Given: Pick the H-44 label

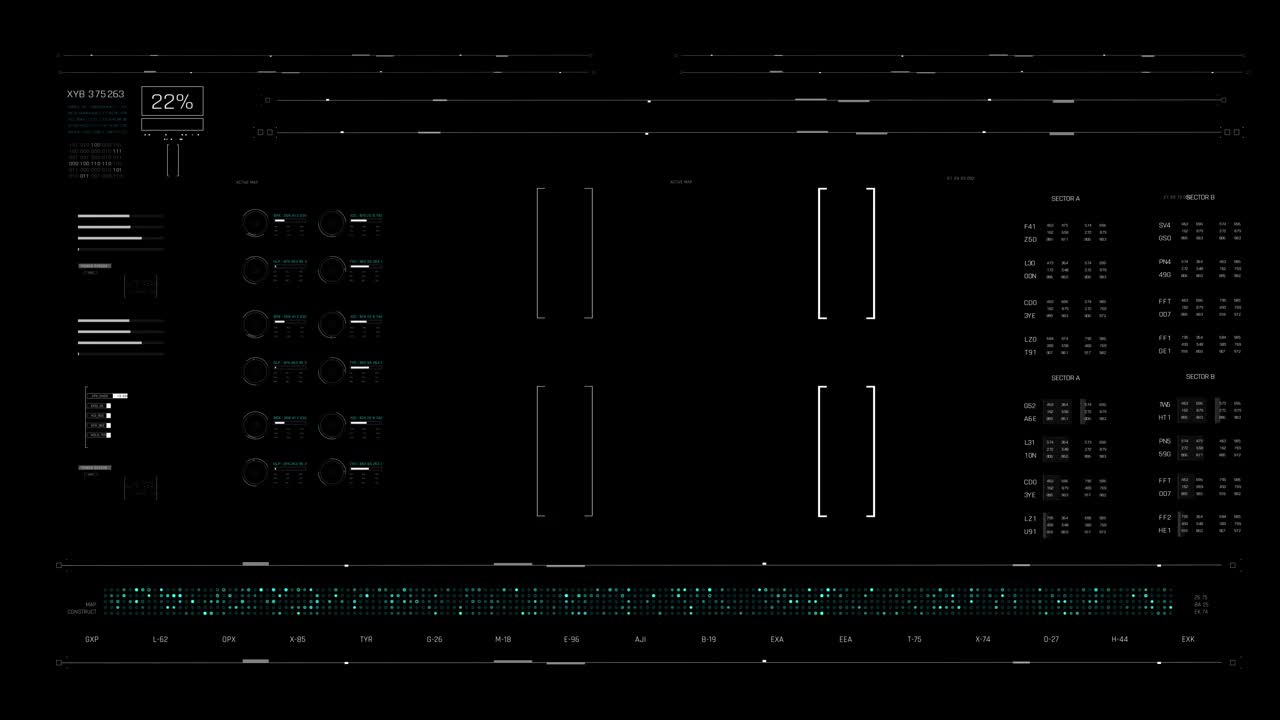Looking at the screenshot, I should [1120, 639].
